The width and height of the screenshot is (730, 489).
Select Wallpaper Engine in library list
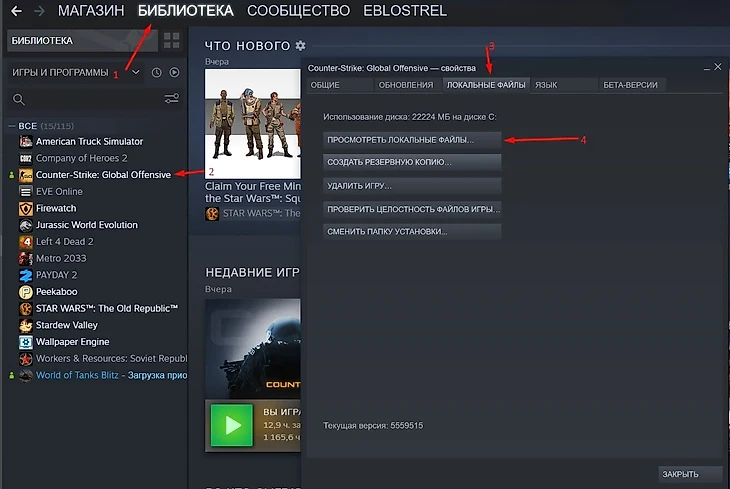[73, 342]
